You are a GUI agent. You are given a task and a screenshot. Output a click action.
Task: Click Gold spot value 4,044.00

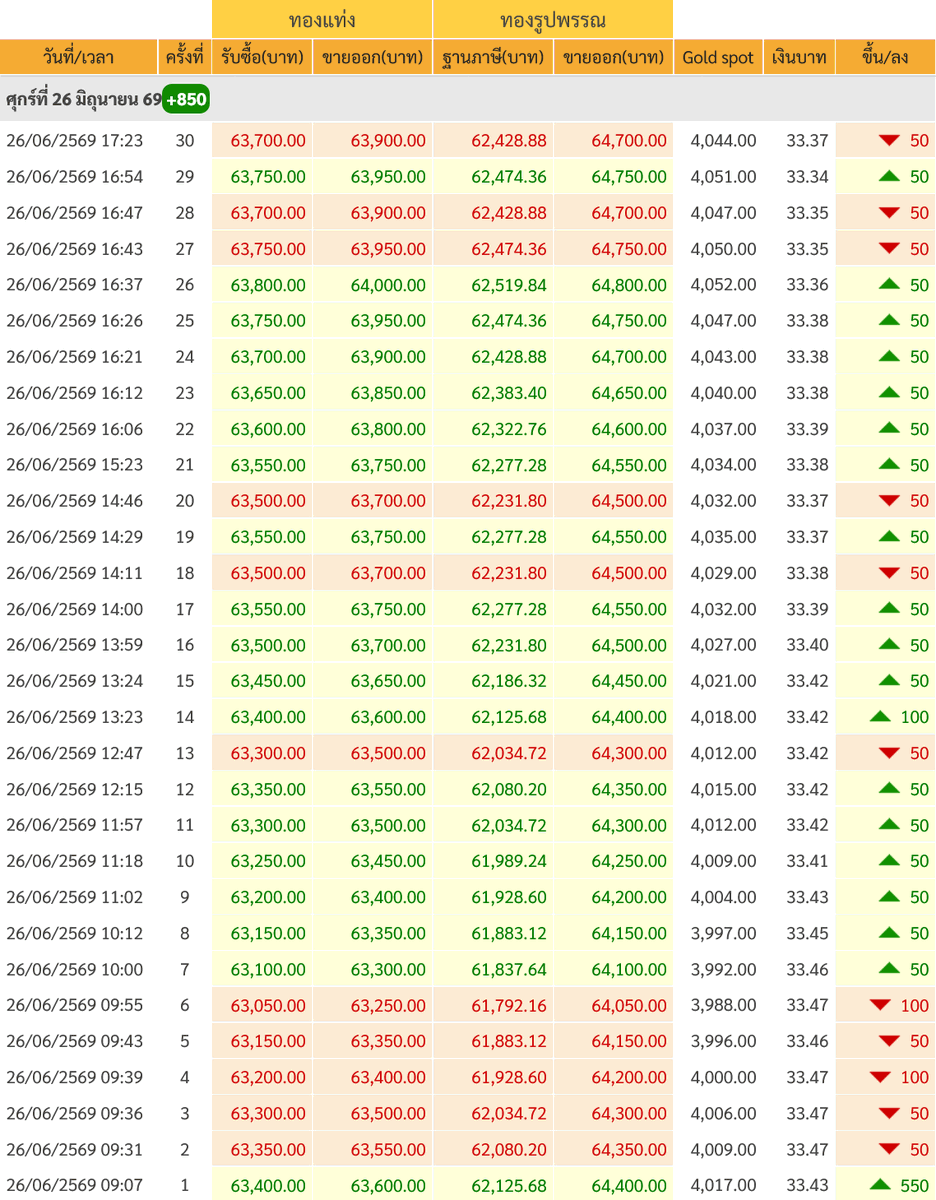click(723, 141)
